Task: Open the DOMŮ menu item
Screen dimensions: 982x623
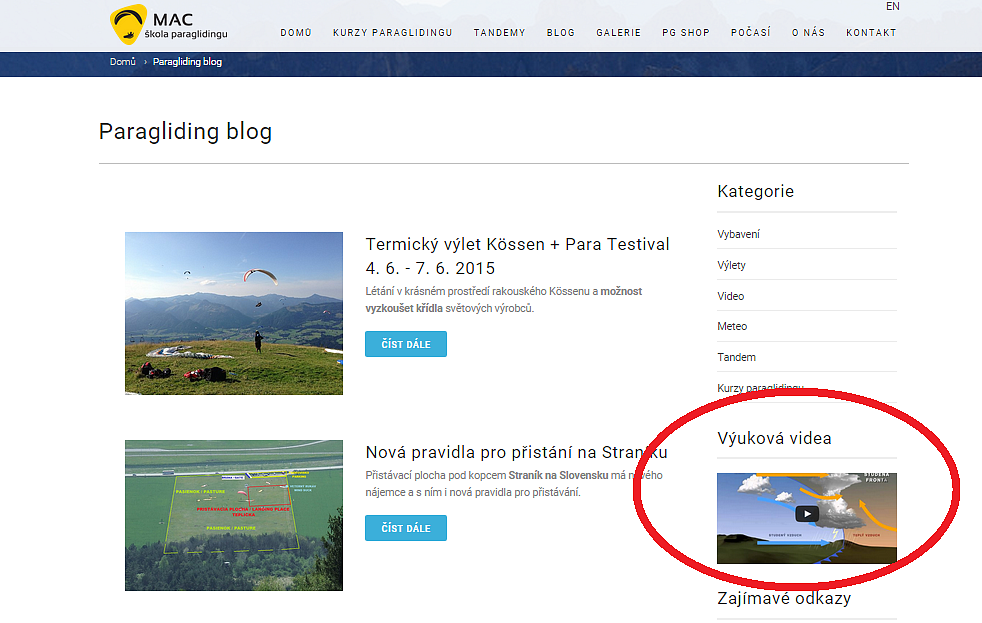Action: pos(296,33)
